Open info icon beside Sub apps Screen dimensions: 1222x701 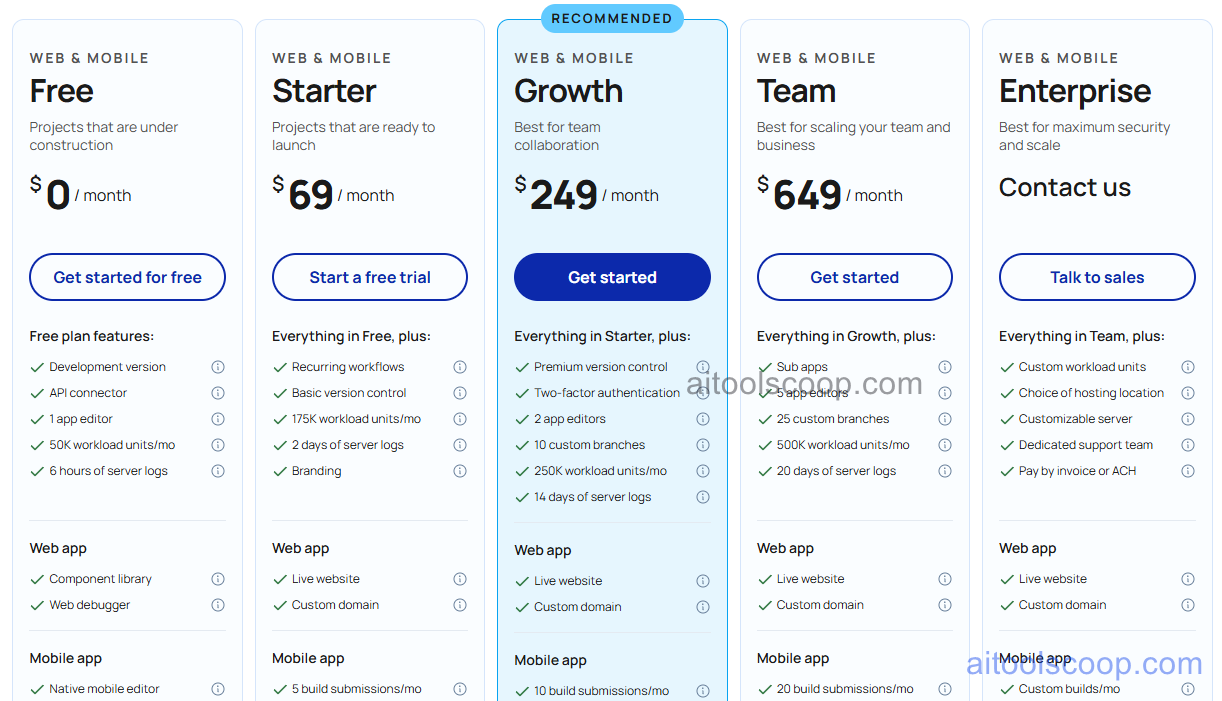[x=945, y=367]
